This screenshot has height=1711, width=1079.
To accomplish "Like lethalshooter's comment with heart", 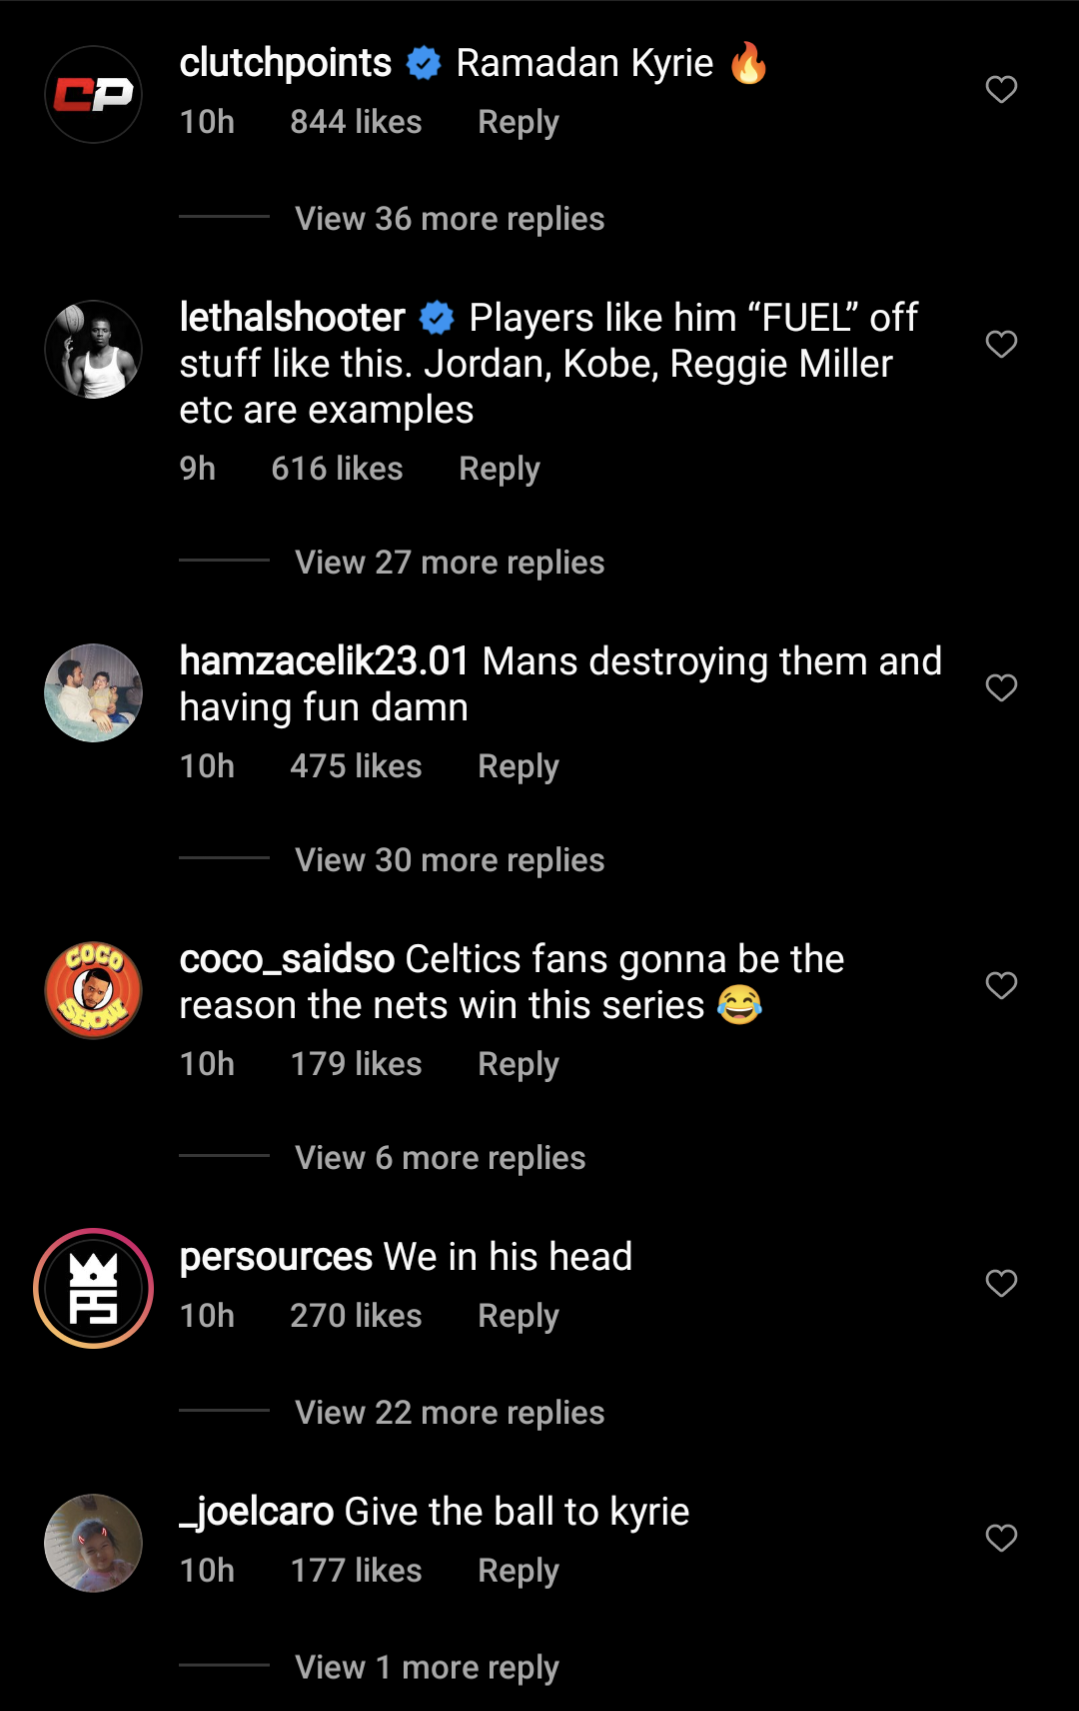I will point(1001,344).
